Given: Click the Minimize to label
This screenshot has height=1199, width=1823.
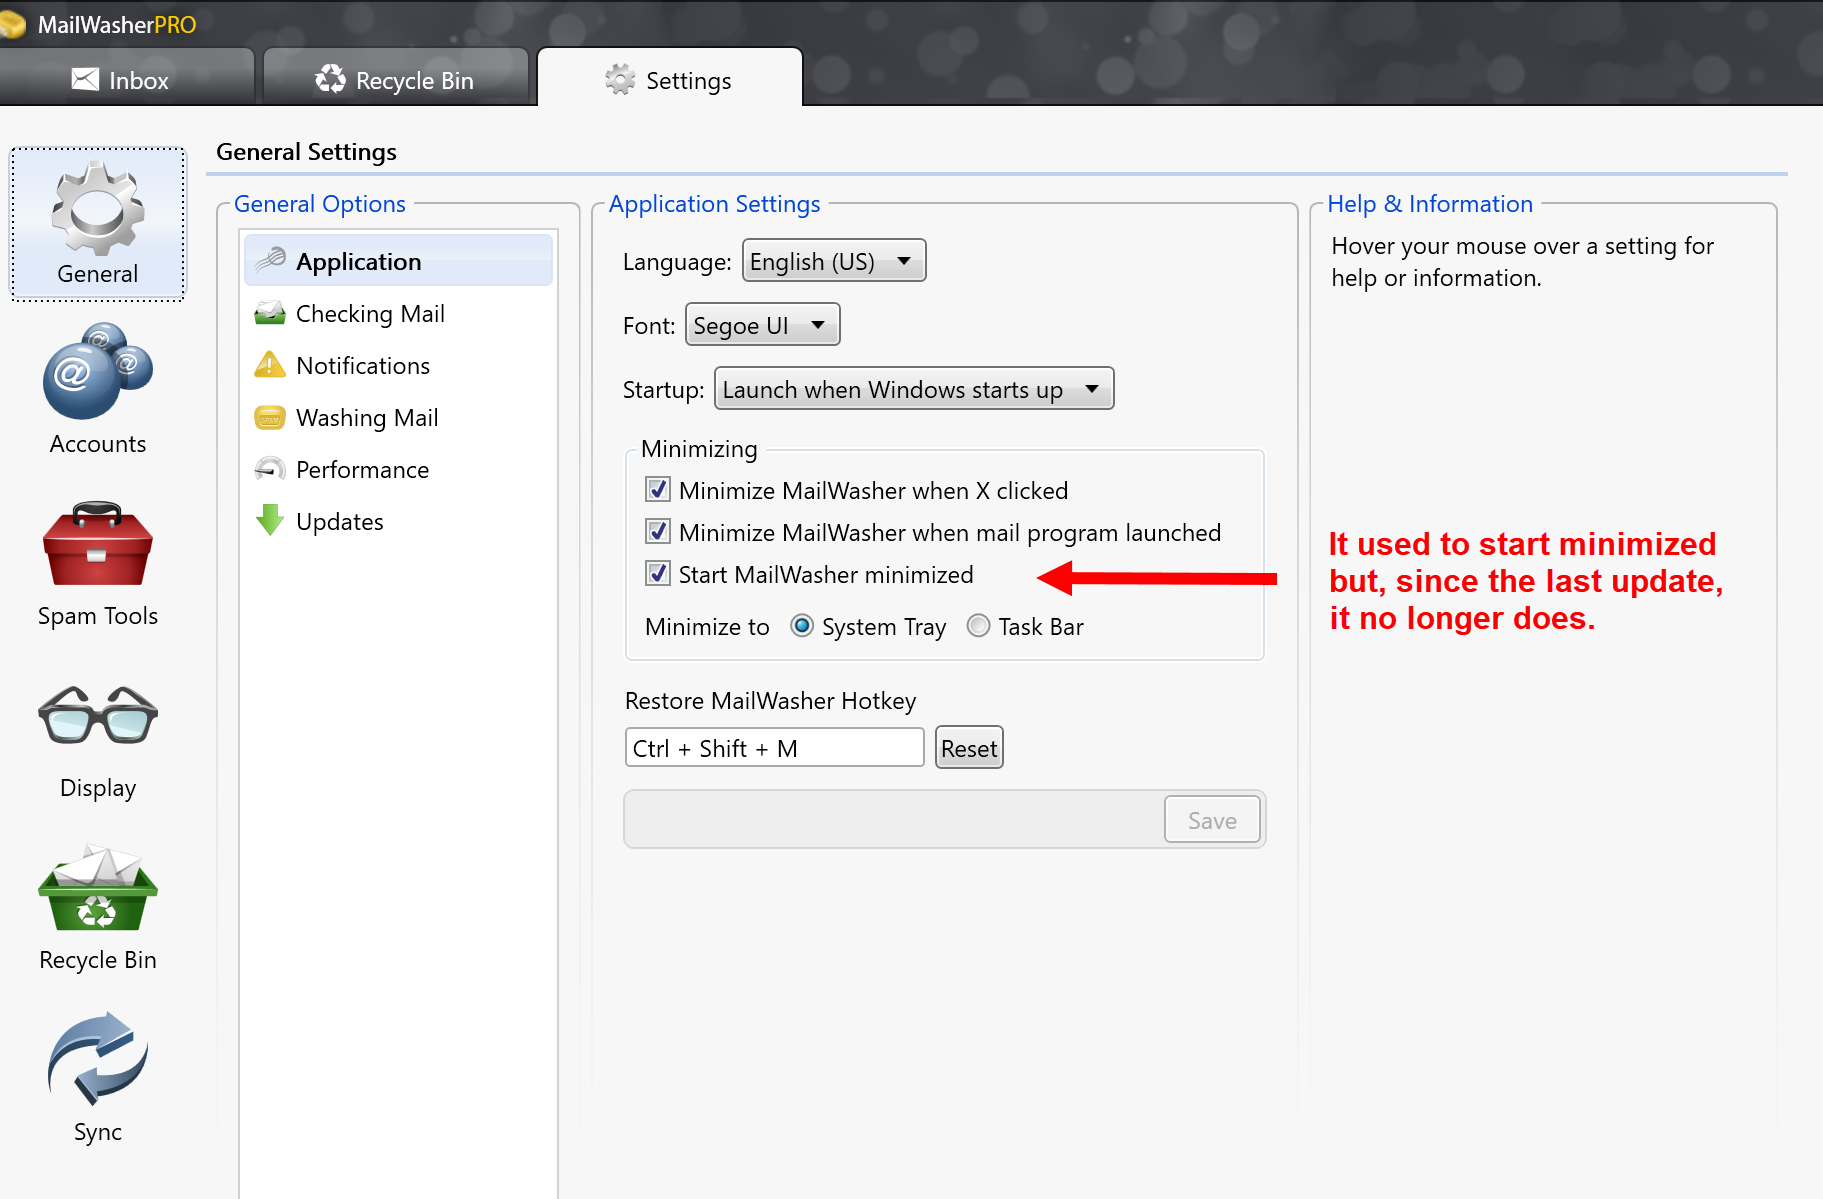Looking at the screenshot, I should [x=707, y=627].
